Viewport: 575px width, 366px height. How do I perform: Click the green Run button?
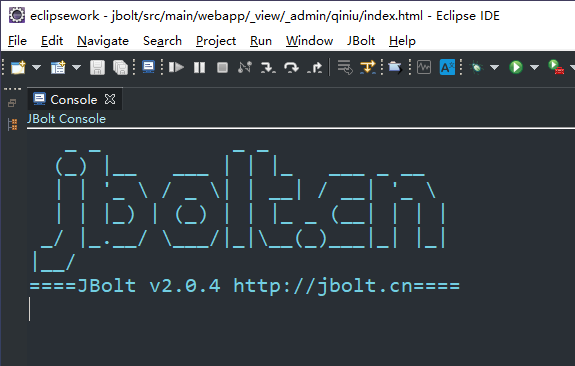516,67
